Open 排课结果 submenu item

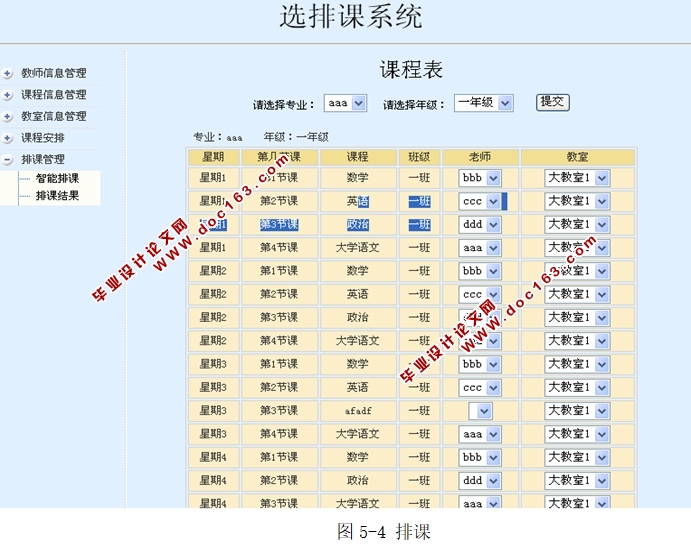pos(57,196)
